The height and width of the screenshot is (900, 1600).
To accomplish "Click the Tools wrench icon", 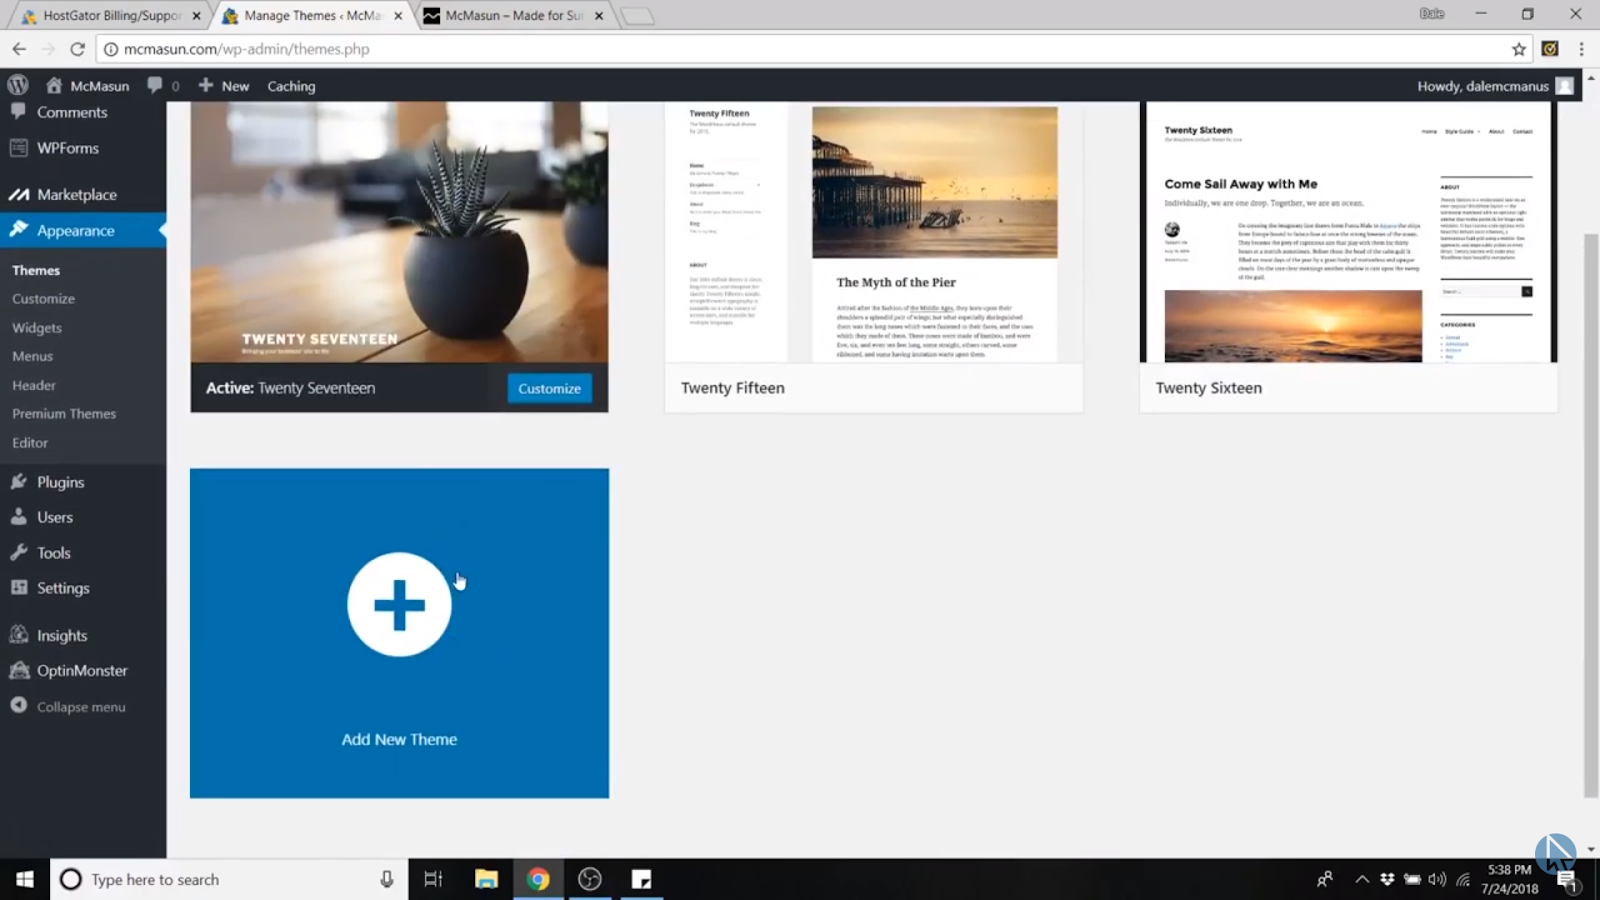I will click(x=18, y=553).
